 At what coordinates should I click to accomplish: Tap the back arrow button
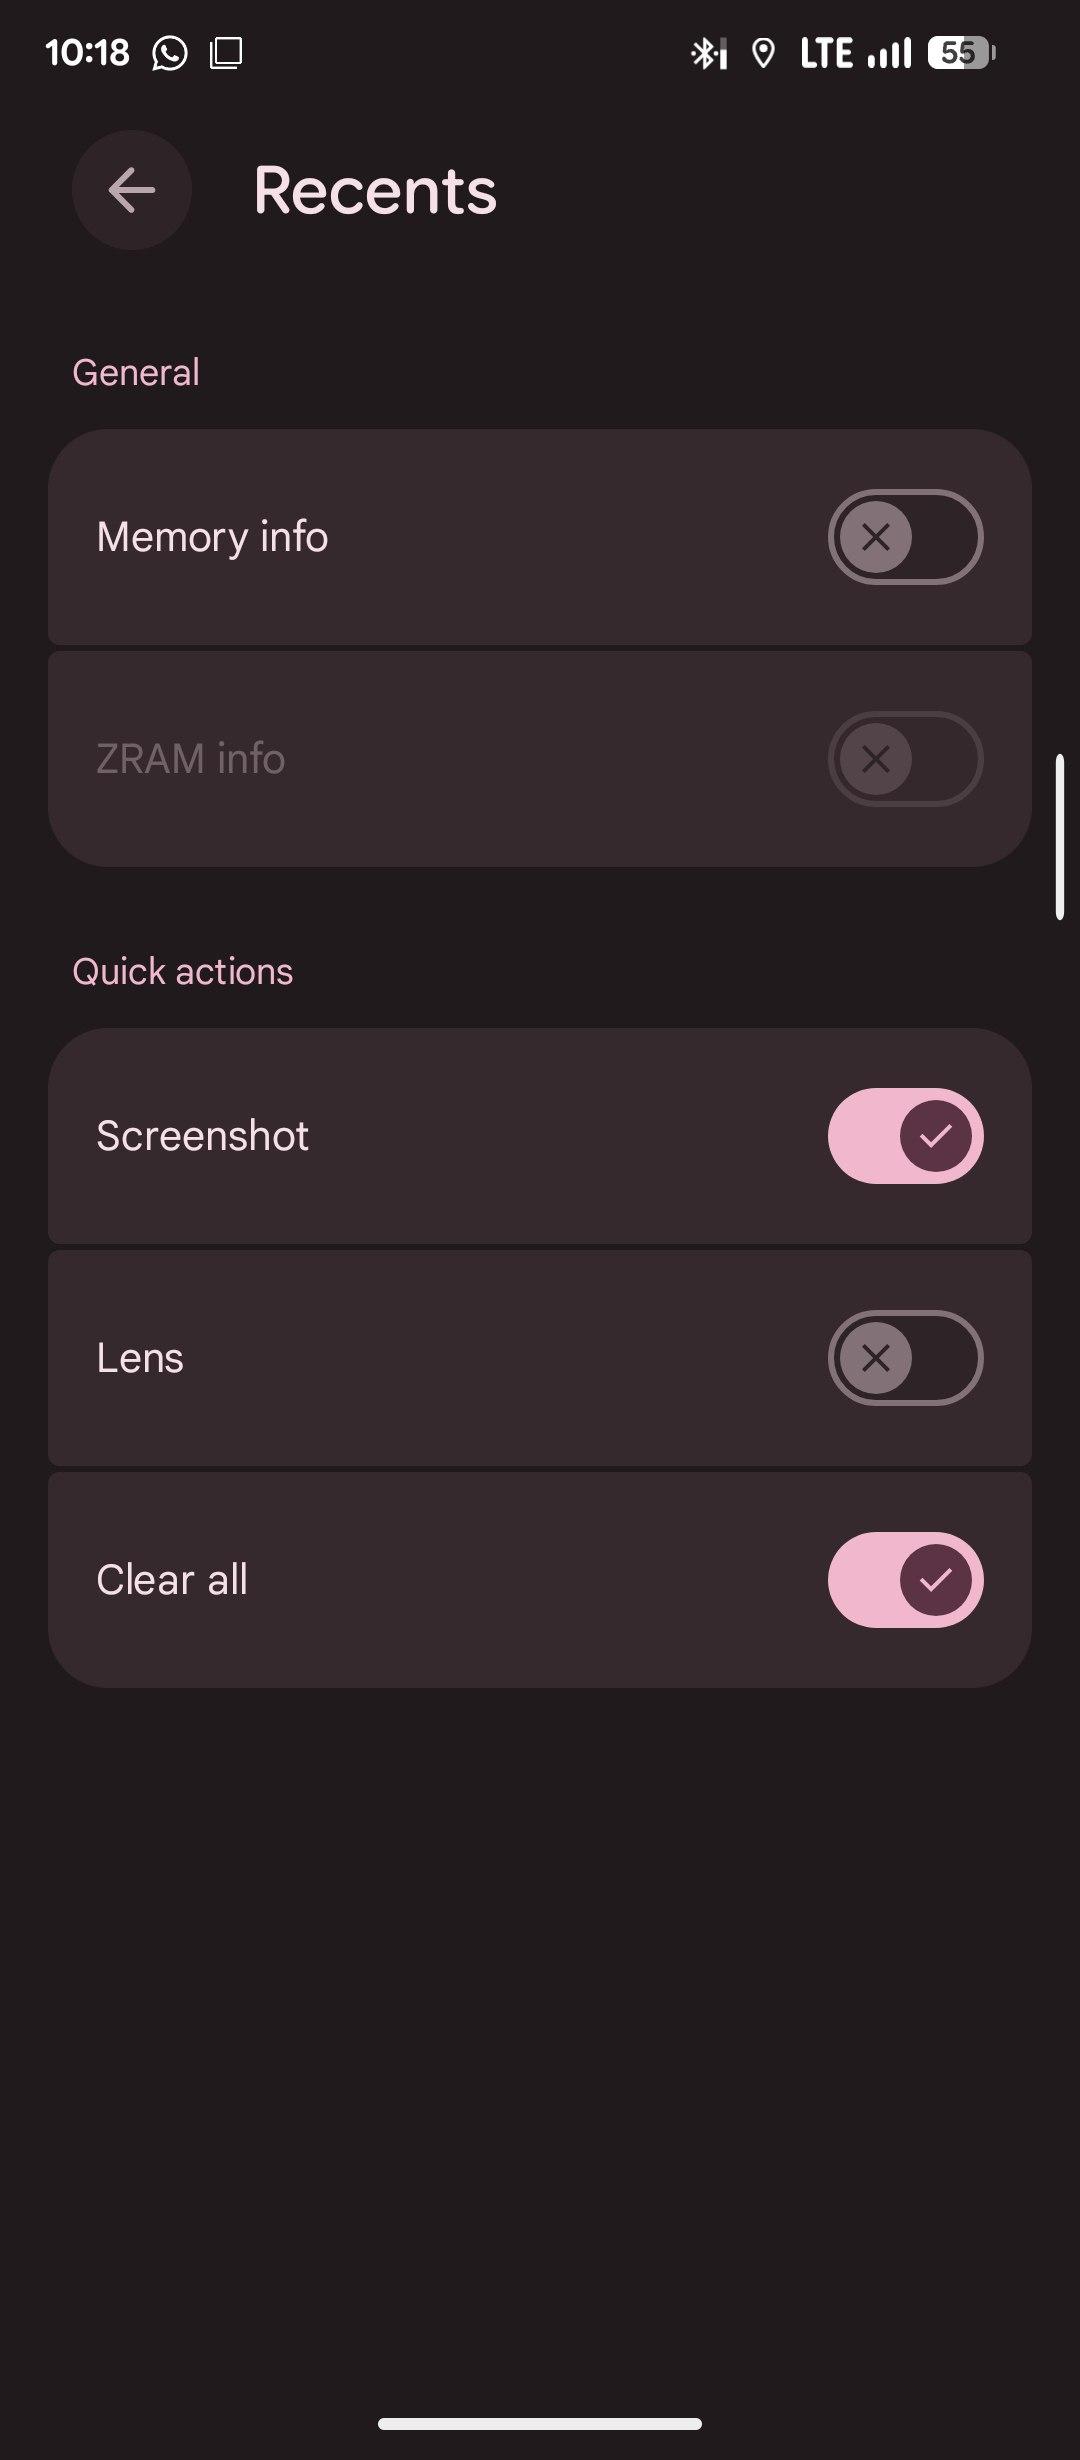[x=132, y=190]
